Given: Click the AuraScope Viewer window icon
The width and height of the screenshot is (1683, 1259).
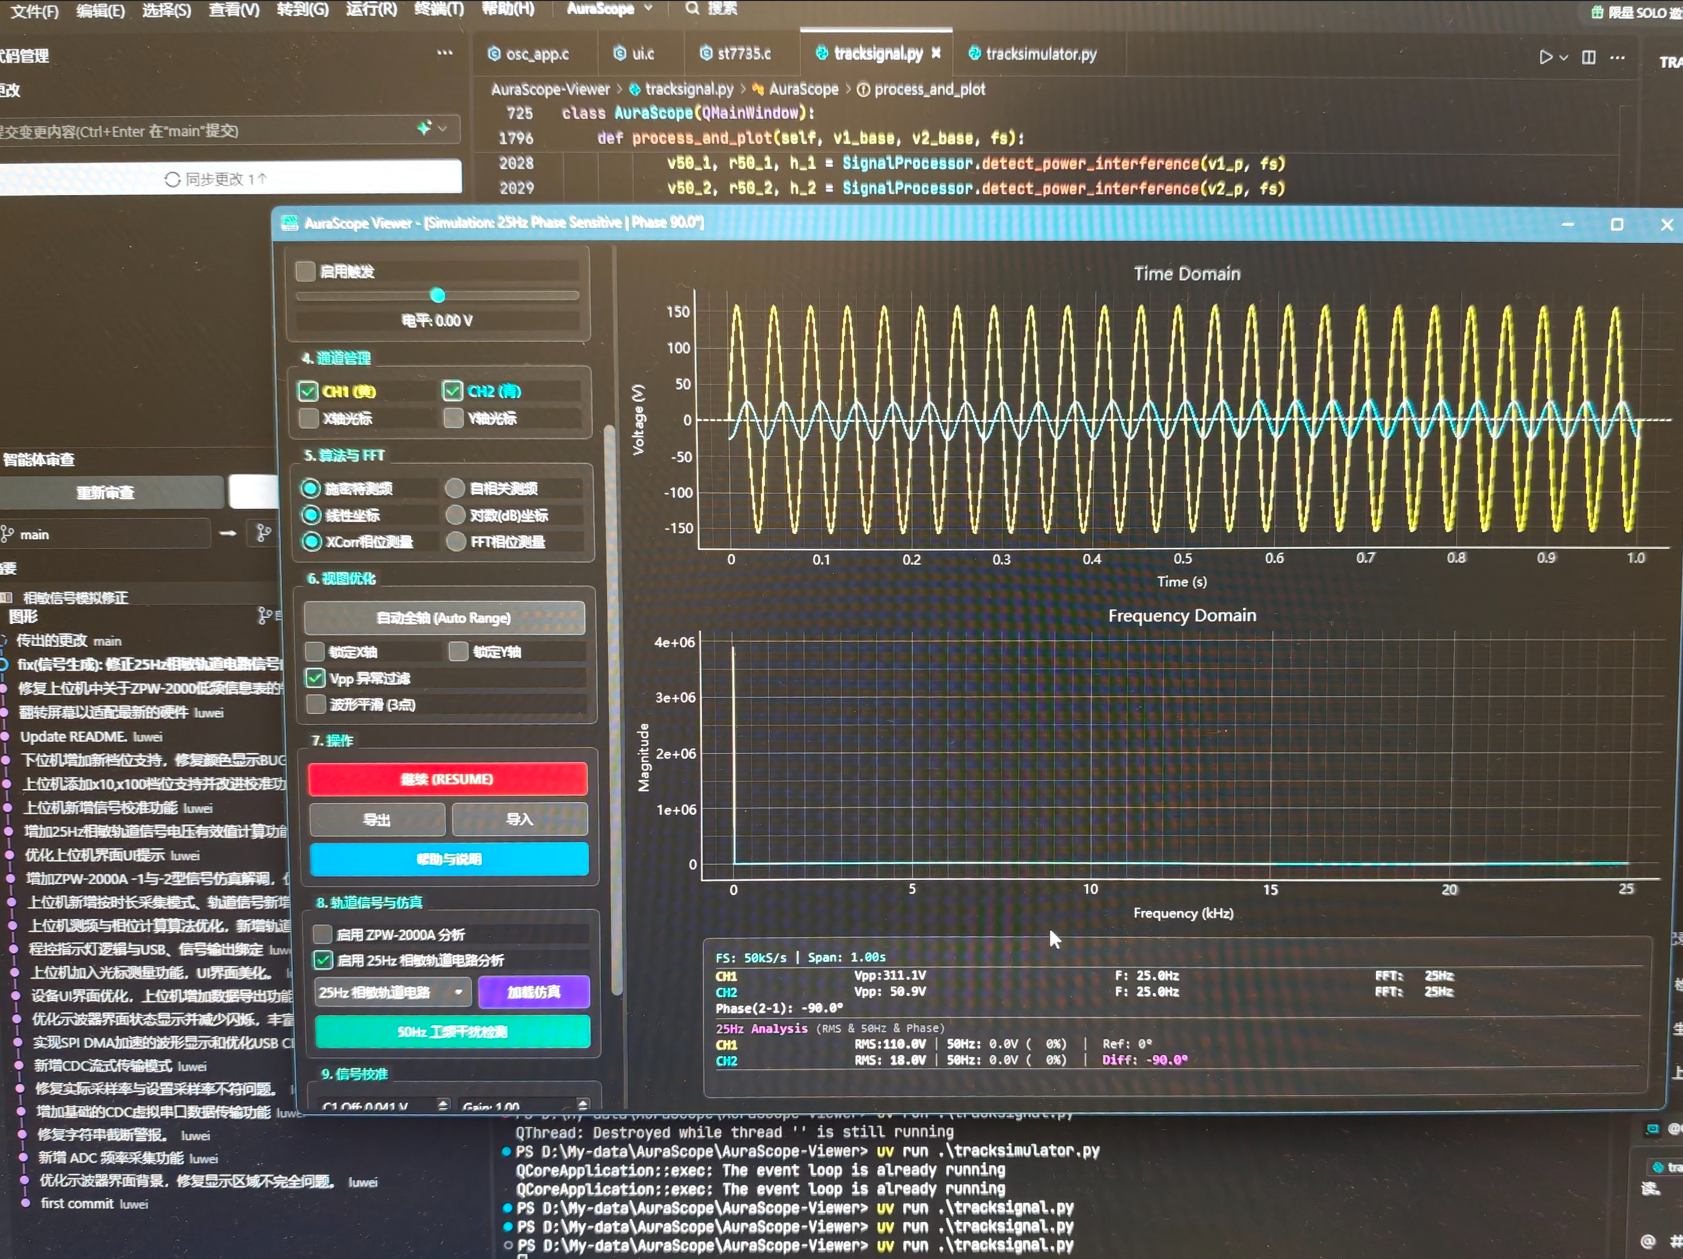Looking at the screenshot, I should (x=290, y=223).
